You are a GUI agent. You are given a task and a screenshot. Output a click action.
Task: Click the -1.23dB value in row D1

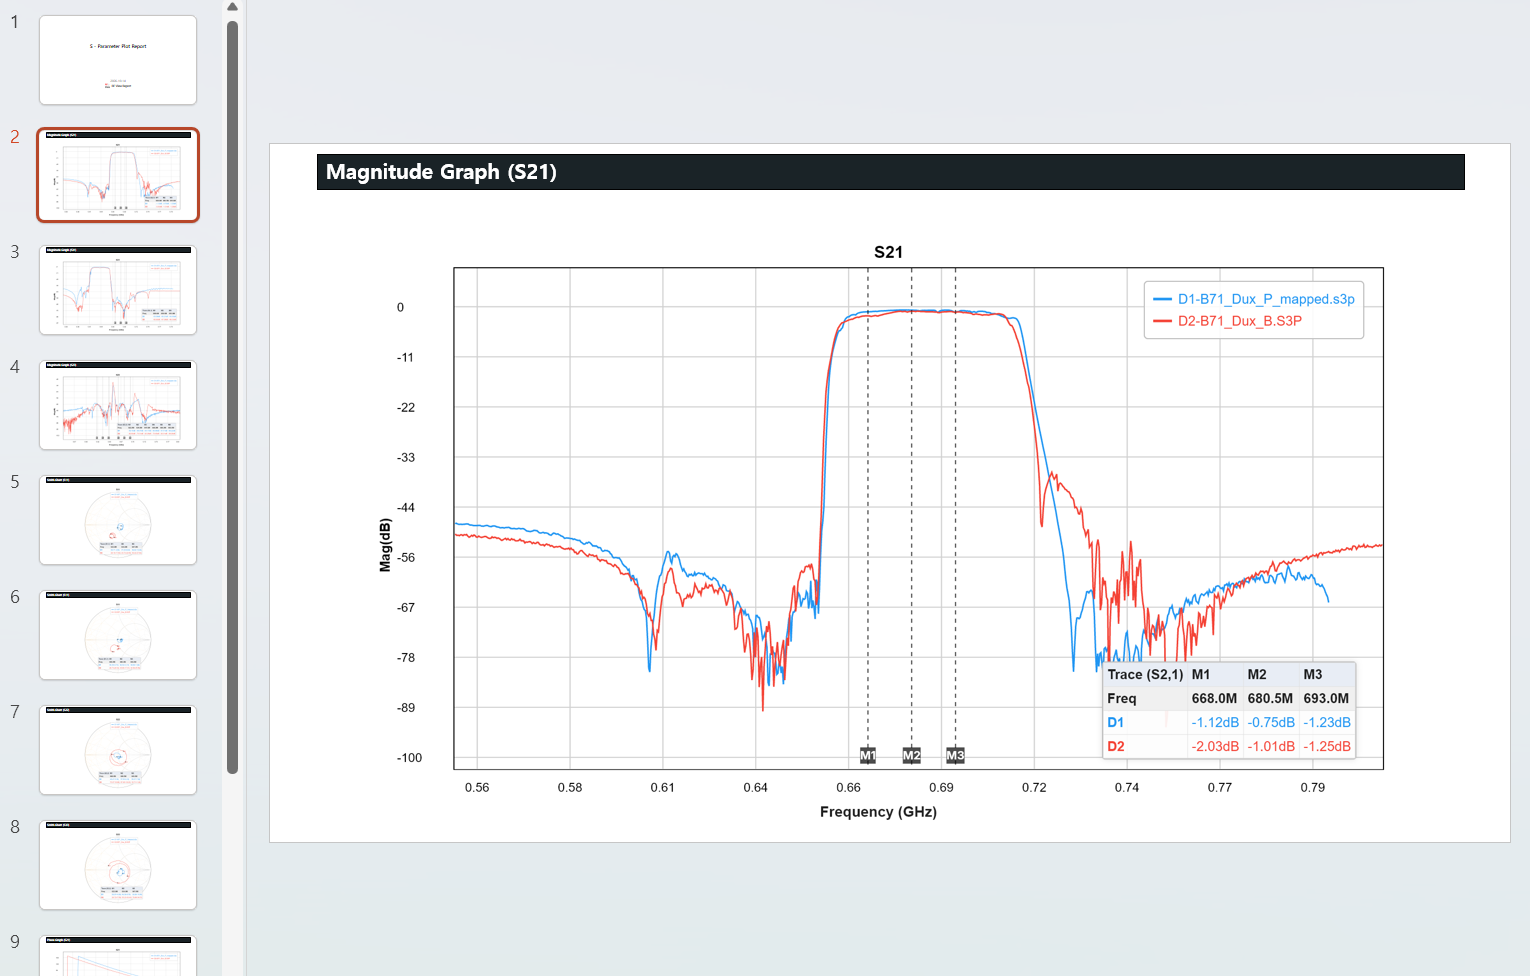click(1327, 723)
